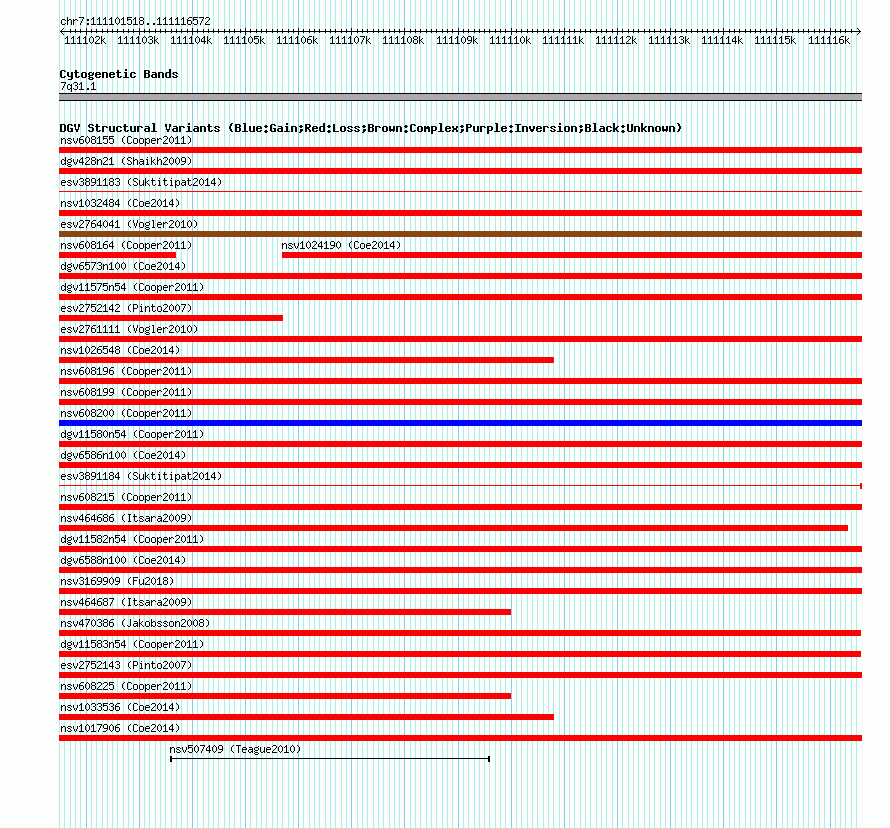Click the nsv608155 (Cooper2011) variant label
890x828 pixels.
click(126, 140)
